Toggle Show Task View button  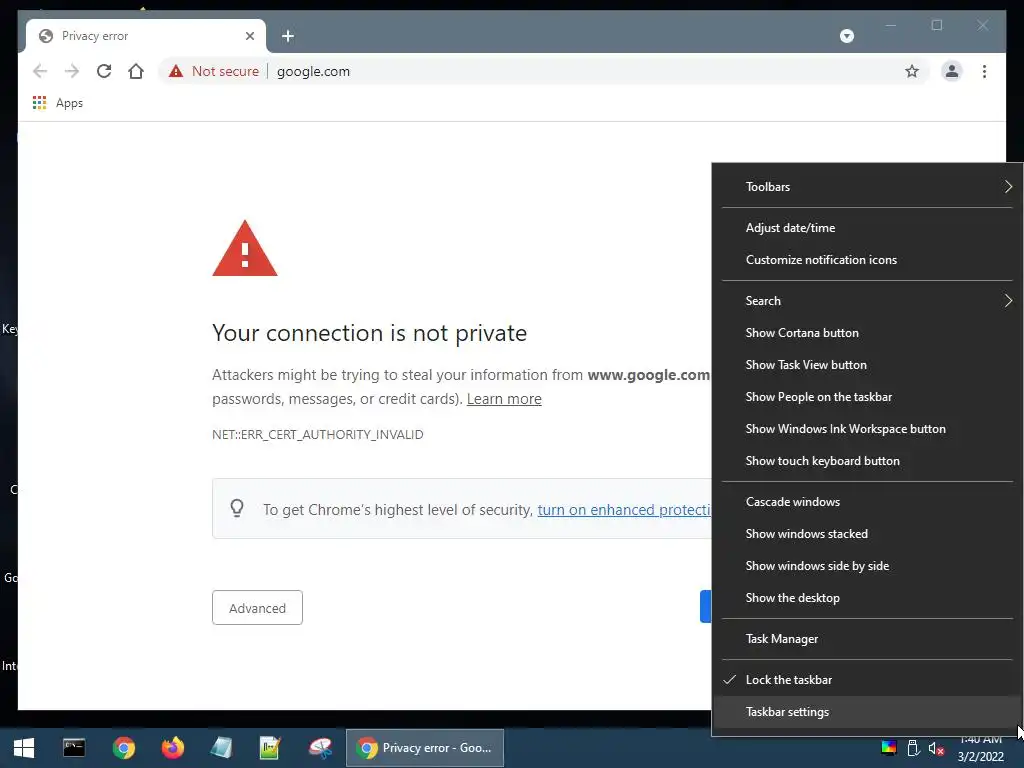[867, 365]
